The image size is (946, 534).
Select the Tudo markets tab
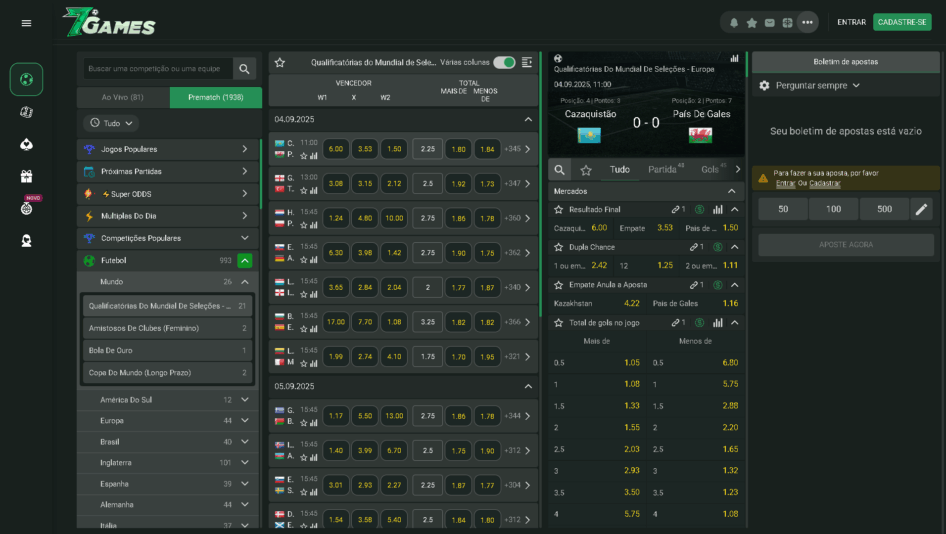click(620, 170)
